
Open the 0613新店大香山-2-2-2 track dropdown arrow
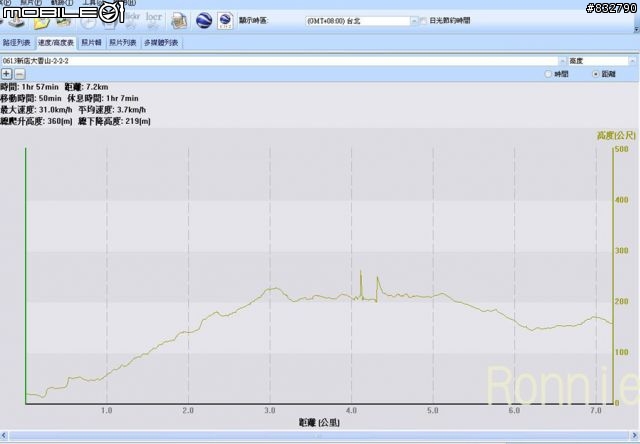pyautogui.click(x=562, y=61)
